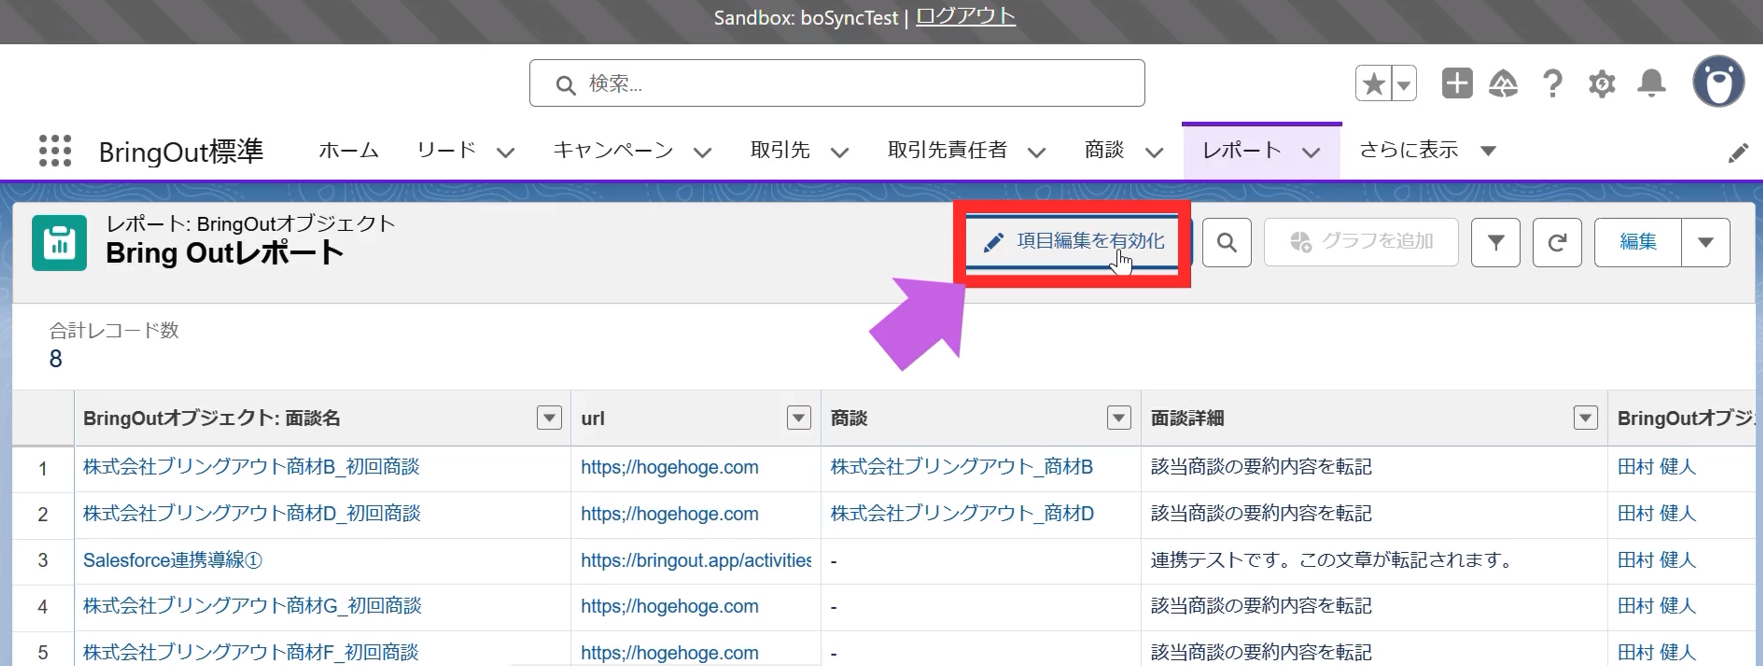Open the 取引先 tab

[780, 150]
